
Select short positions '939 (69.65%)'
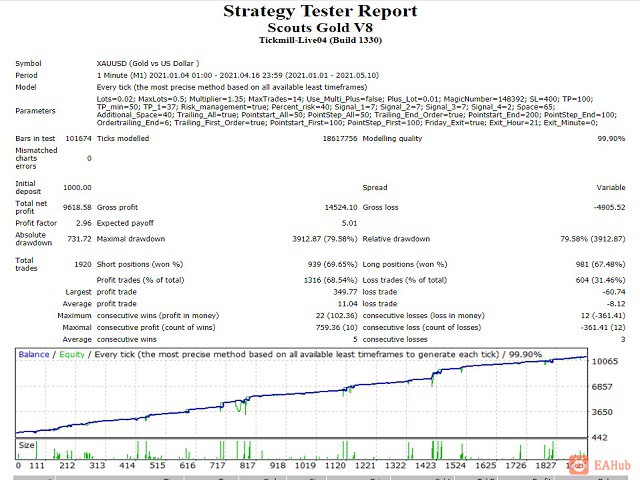(332, 264)
